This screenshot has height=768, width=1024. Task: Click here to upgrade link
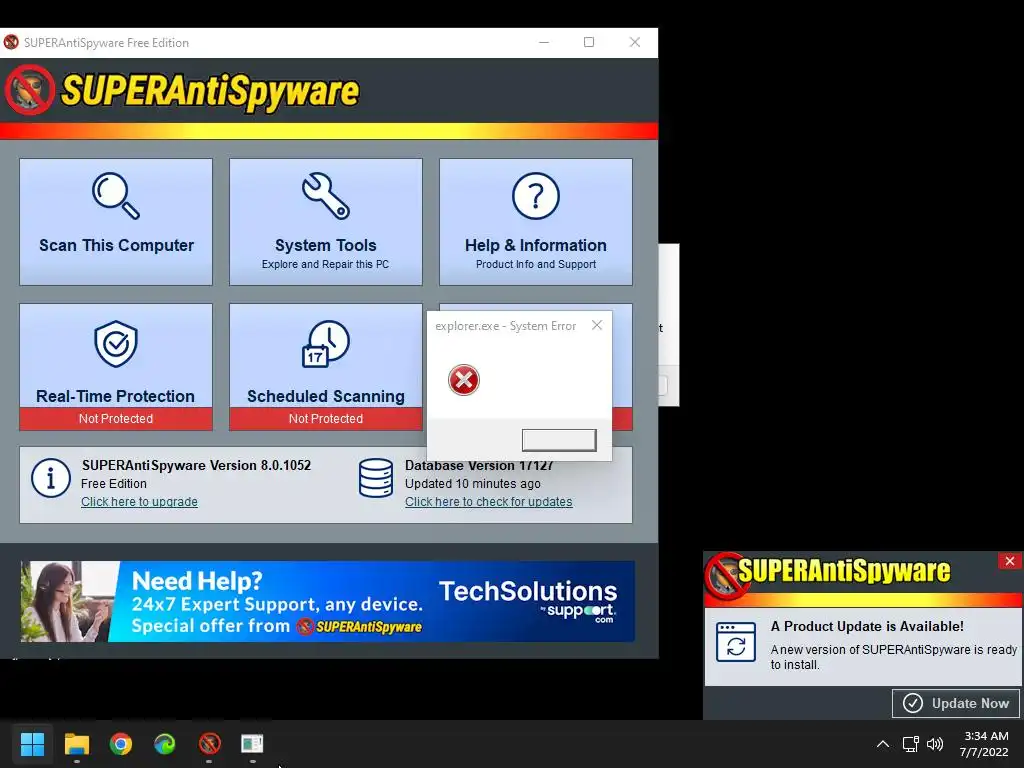pos(139,502)
